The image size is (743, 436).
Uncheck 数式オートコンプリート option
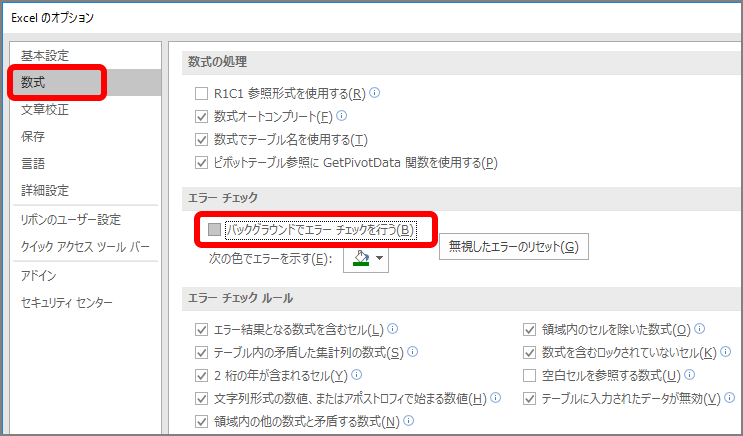pyautogui.click(x=201, y=117)
